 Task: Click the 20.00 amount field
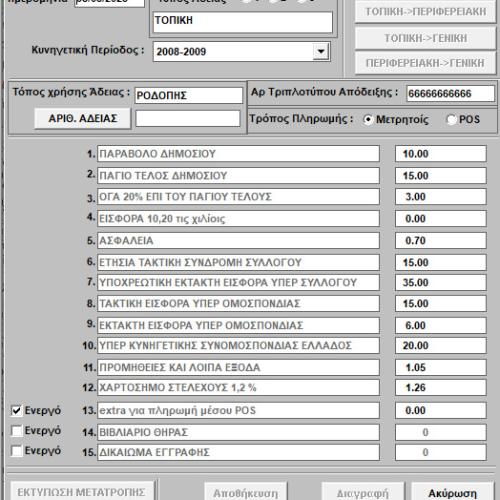coord(441,345)
